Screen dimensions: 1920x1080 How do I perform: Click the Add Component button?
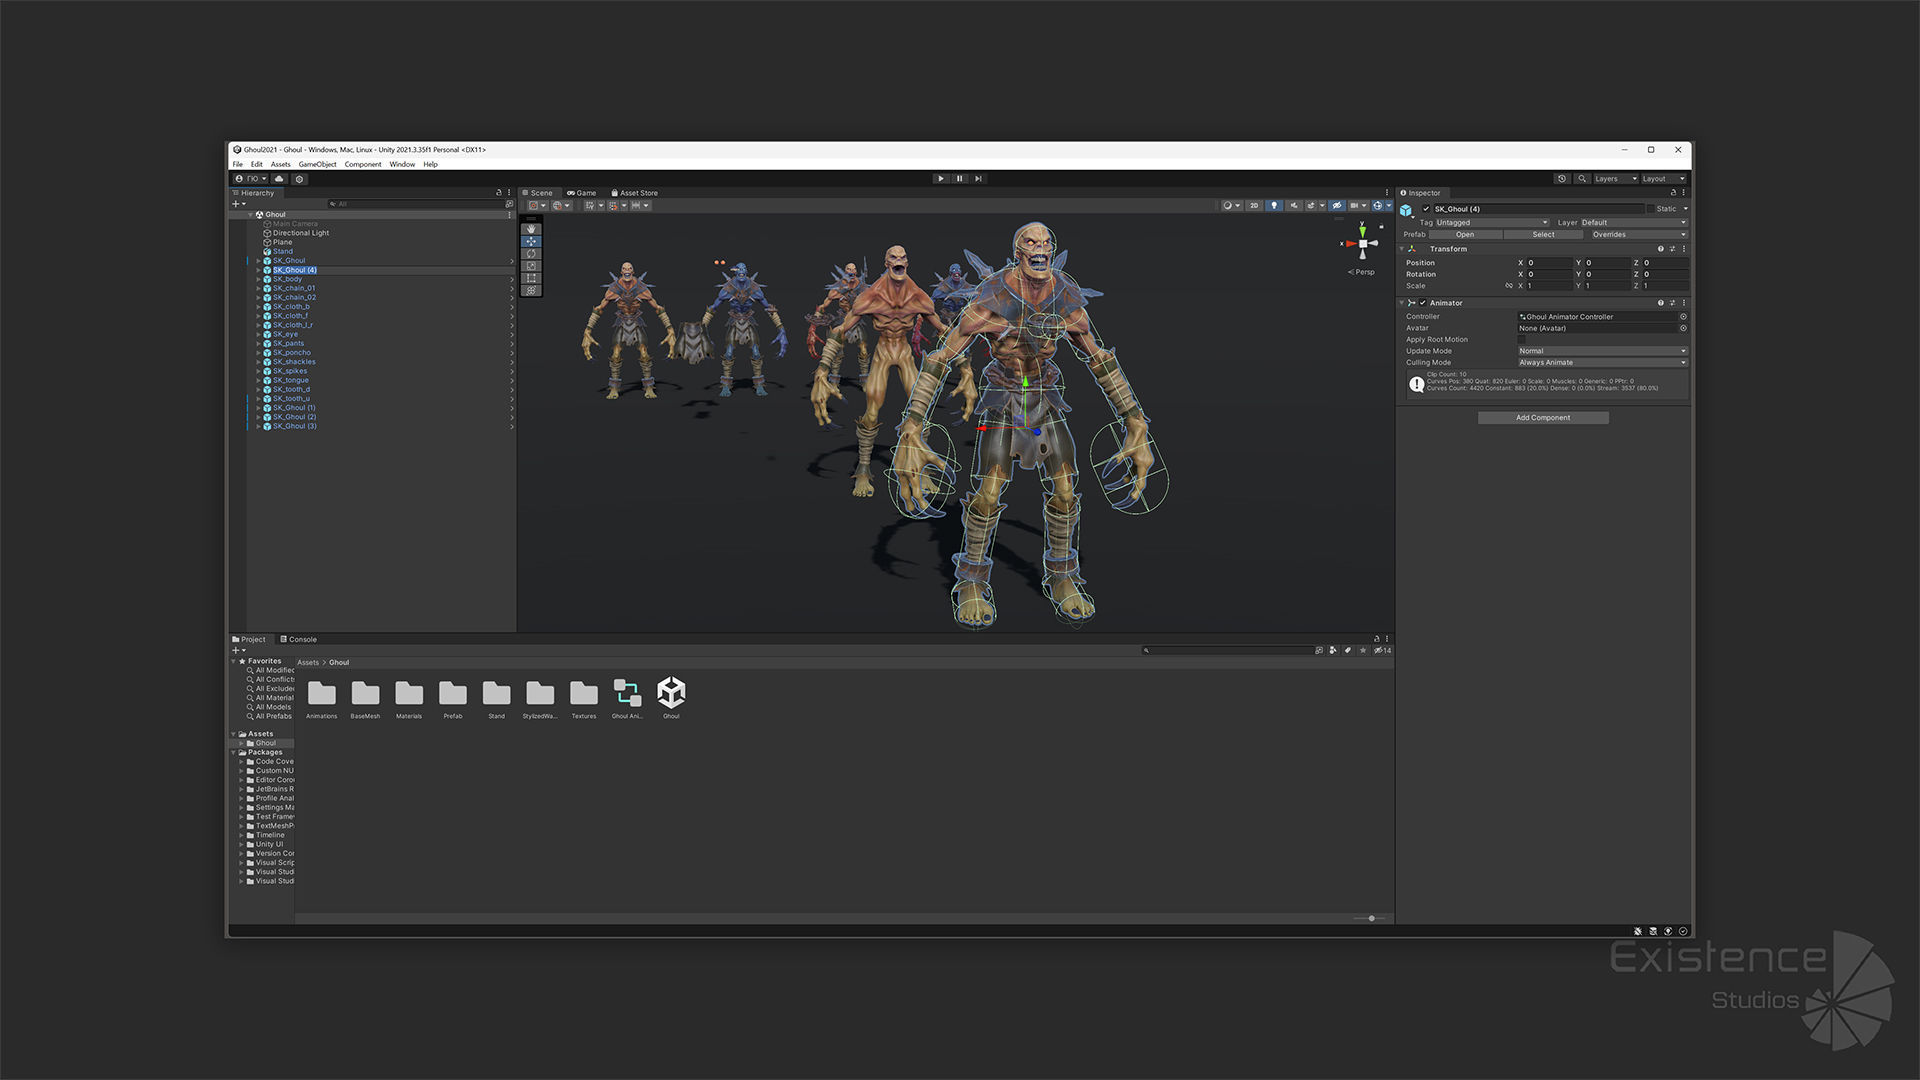click(x=1543, y=418)
